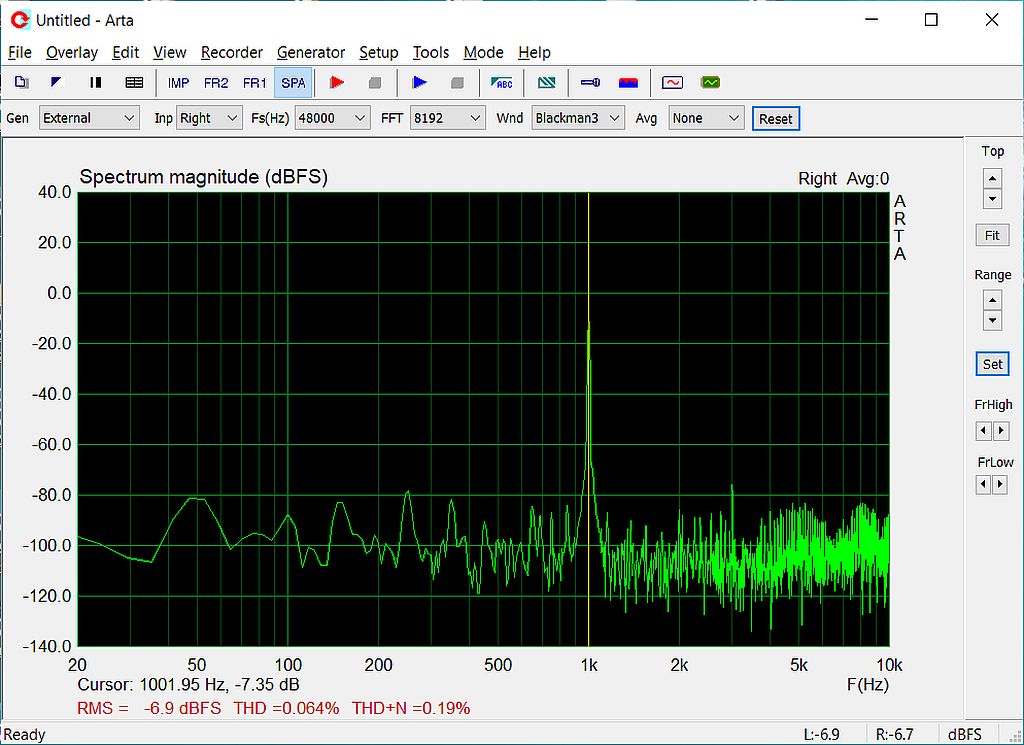Select SPA spectrum analyzer mode

293,83
